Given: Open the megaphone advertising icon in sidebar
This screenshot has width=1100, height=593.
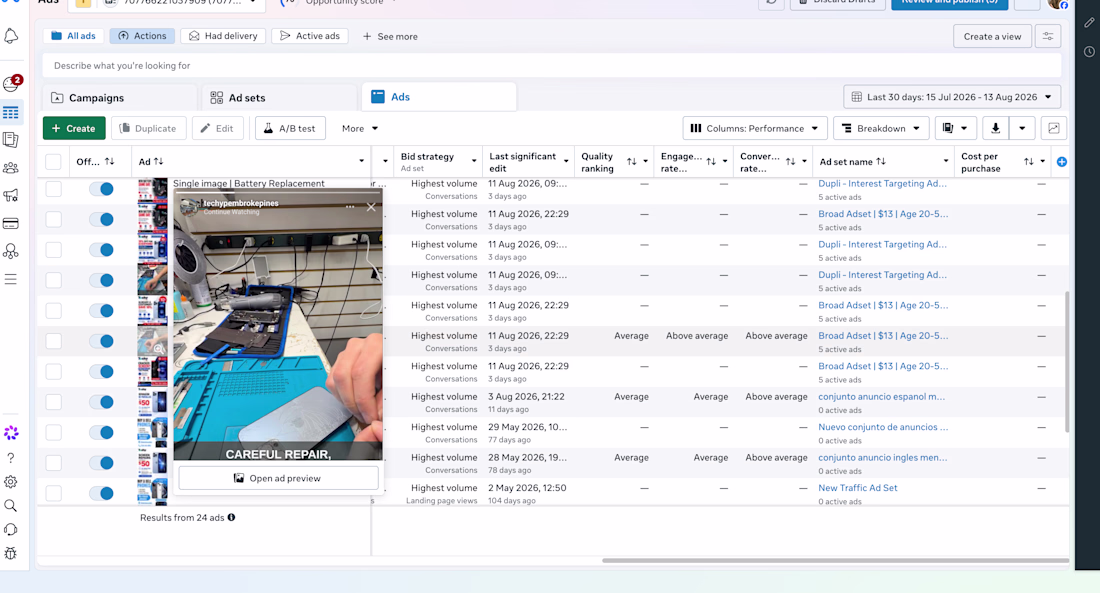Looking at the screenshot, I should coord(11,195).
